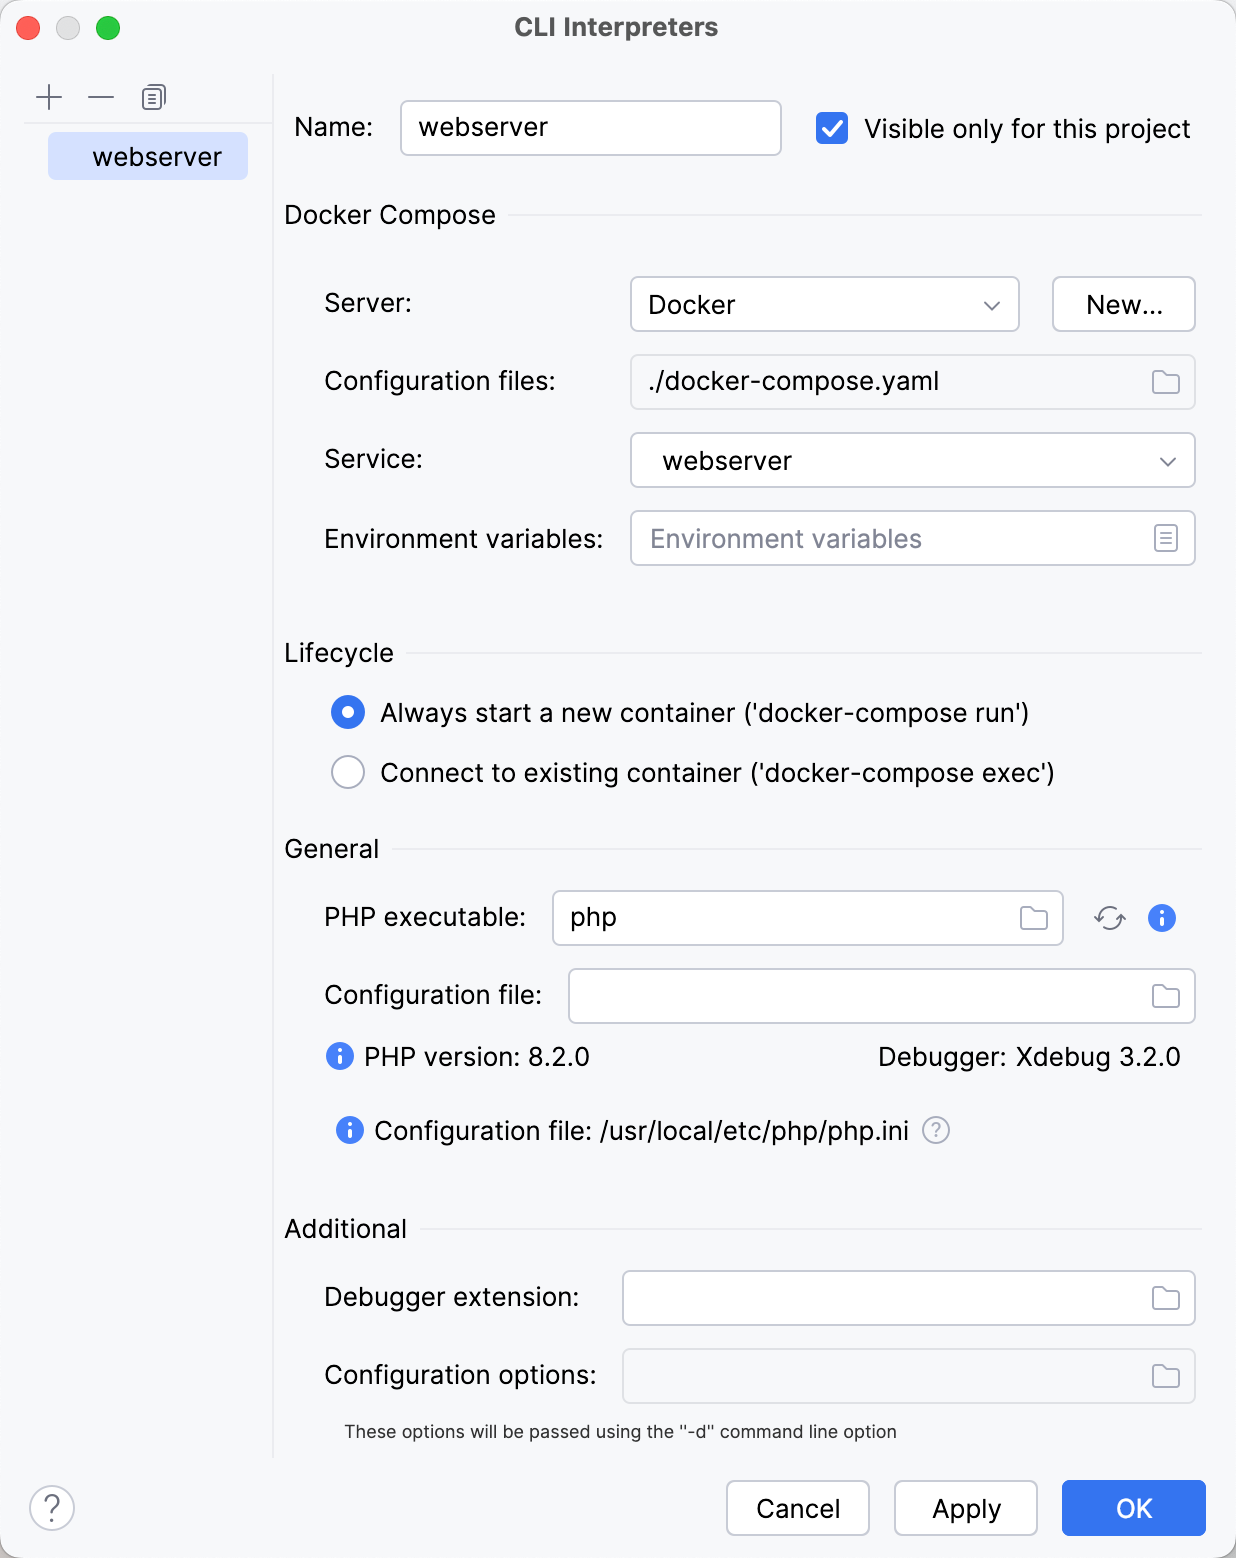Open help via the question mark icon

(x=52, y=1508)
